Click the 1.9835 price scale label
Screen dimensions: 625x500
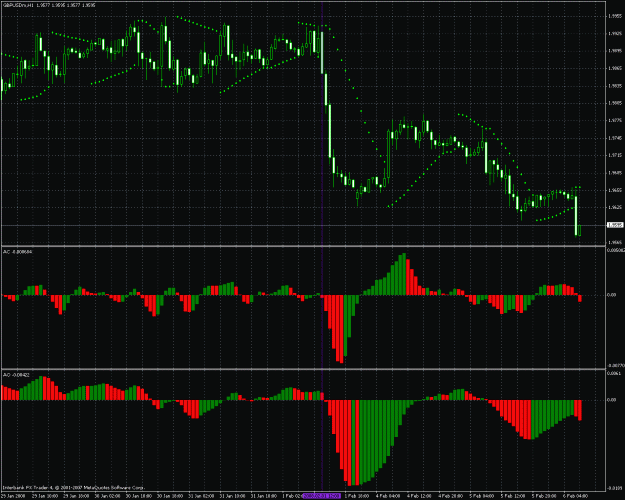(615, 86)
